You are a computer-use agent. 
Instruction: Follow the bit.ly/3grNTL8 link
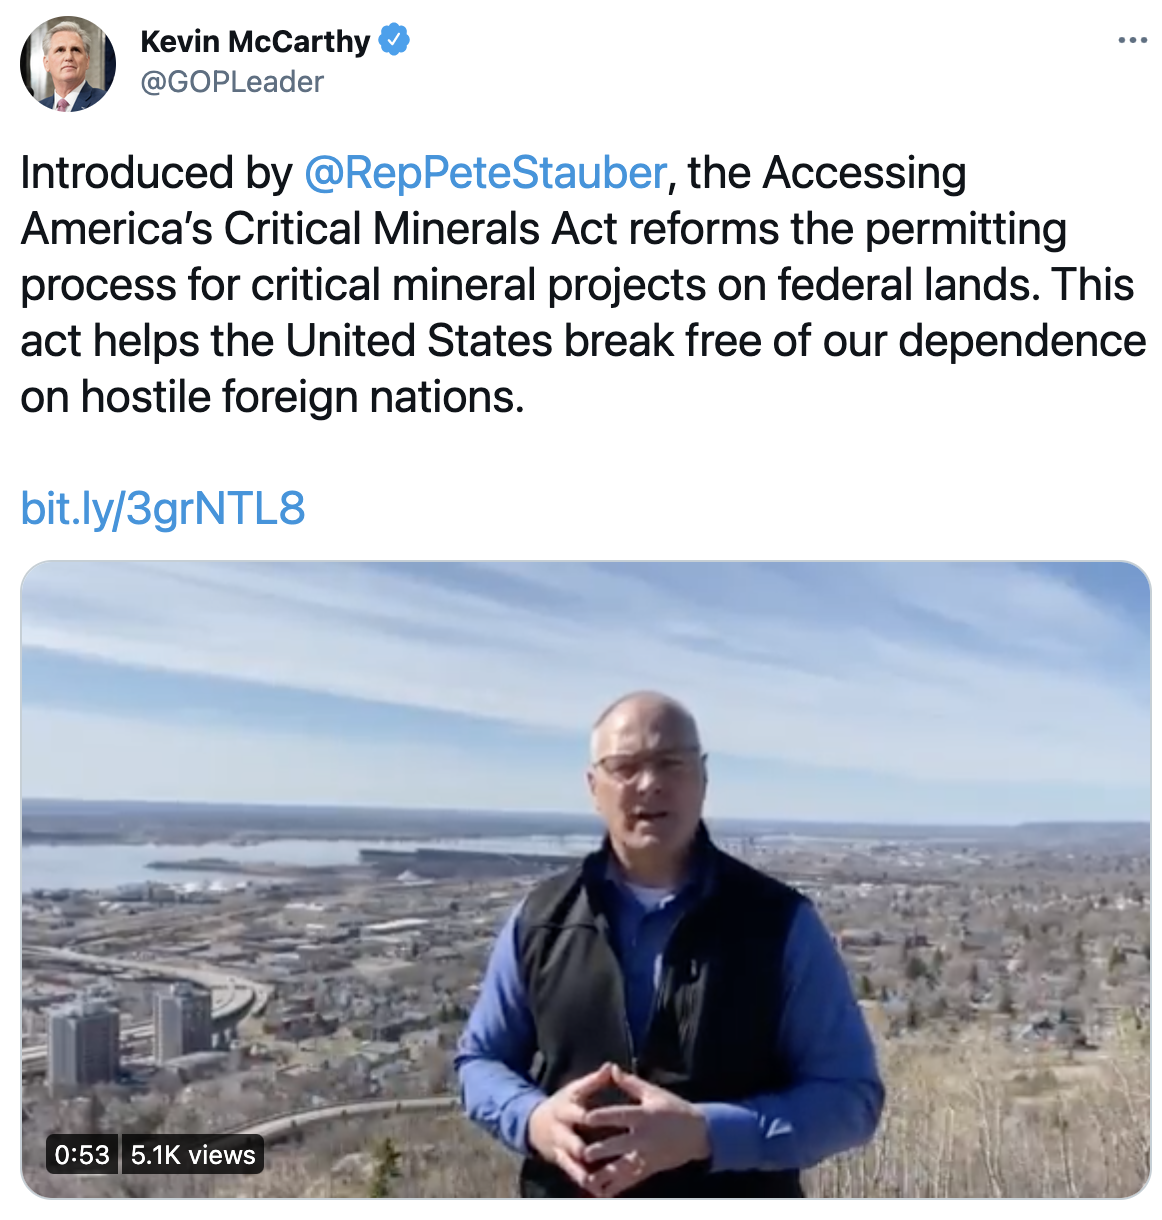(x=163, y=509)
